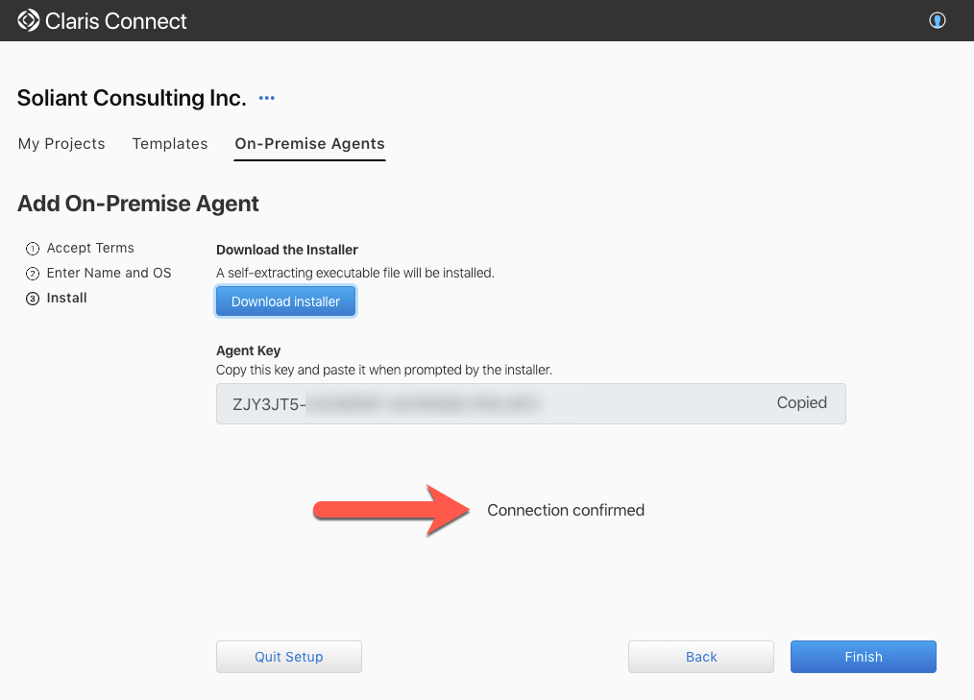974x700 pixels.
Task: Click the Finish button
Action: [863, 657]
